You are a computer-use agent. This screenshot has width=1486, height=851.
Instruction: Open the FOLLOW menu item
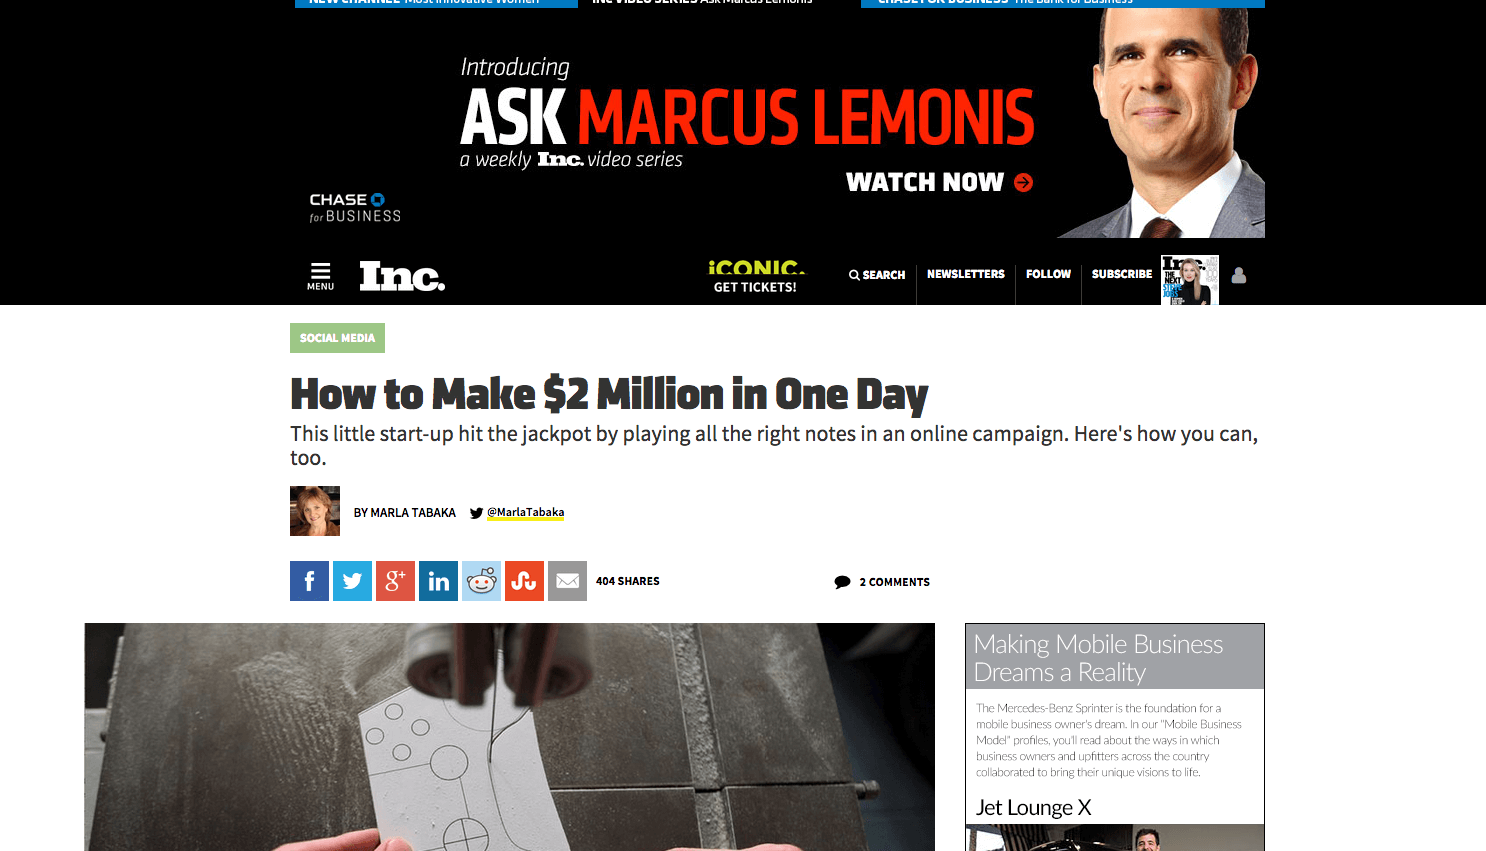pyautogui.click(x=1048, y=274)
